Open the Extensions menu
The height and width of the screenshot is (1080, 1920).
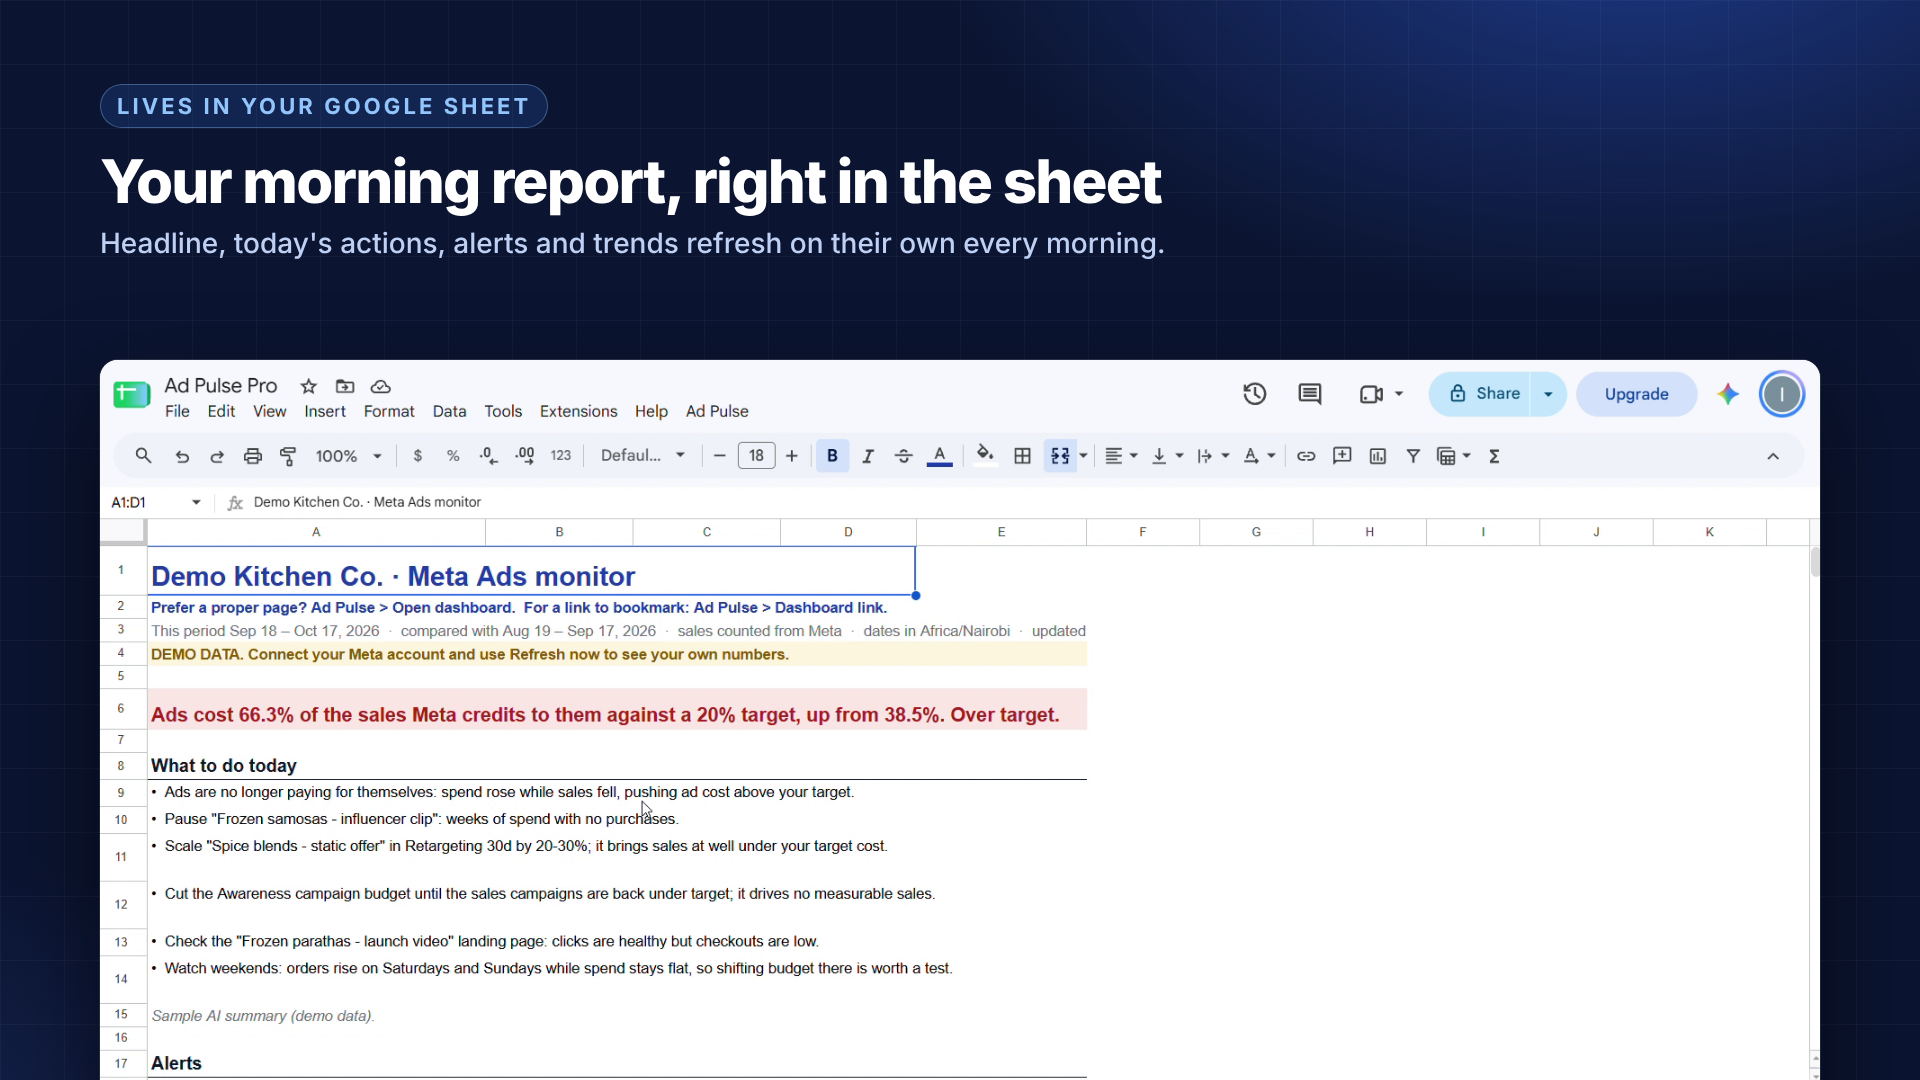pos(578,411)
